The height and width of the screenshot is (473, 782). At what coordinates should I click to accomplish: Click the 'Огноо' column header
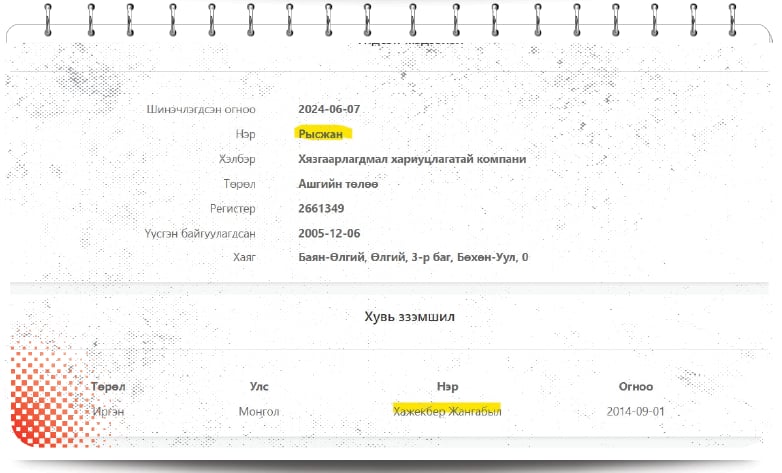click(x=636, y=387)
